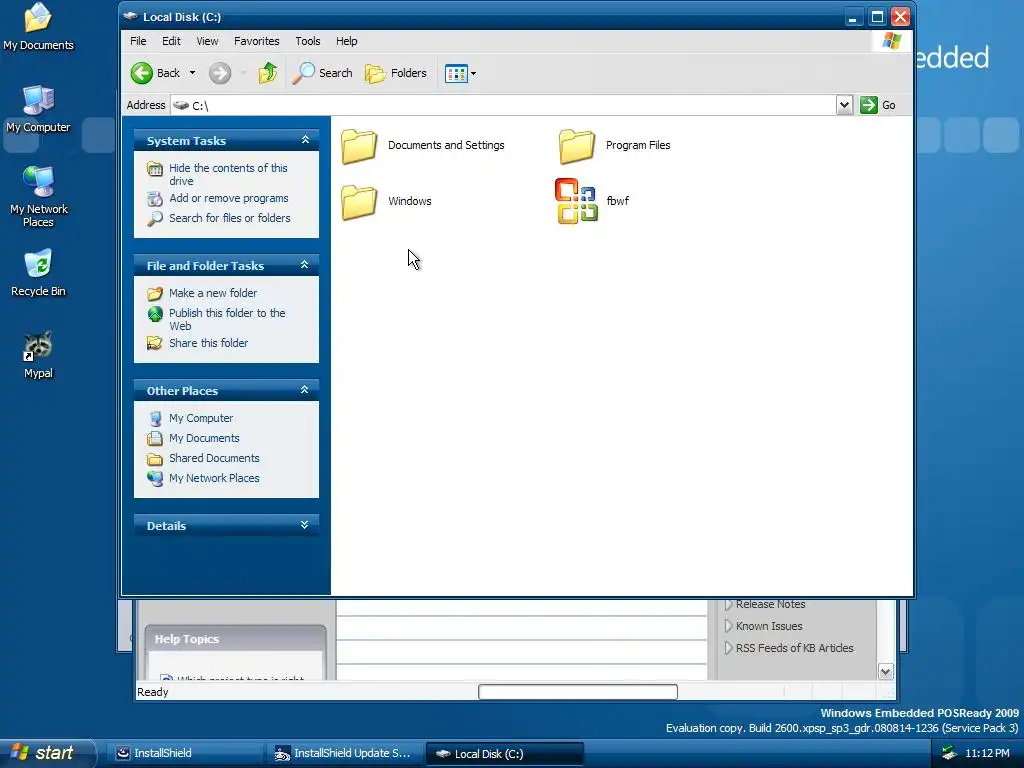Click Publish this folder to the Web
The image size is (1024, 768).
click(227, 319)
